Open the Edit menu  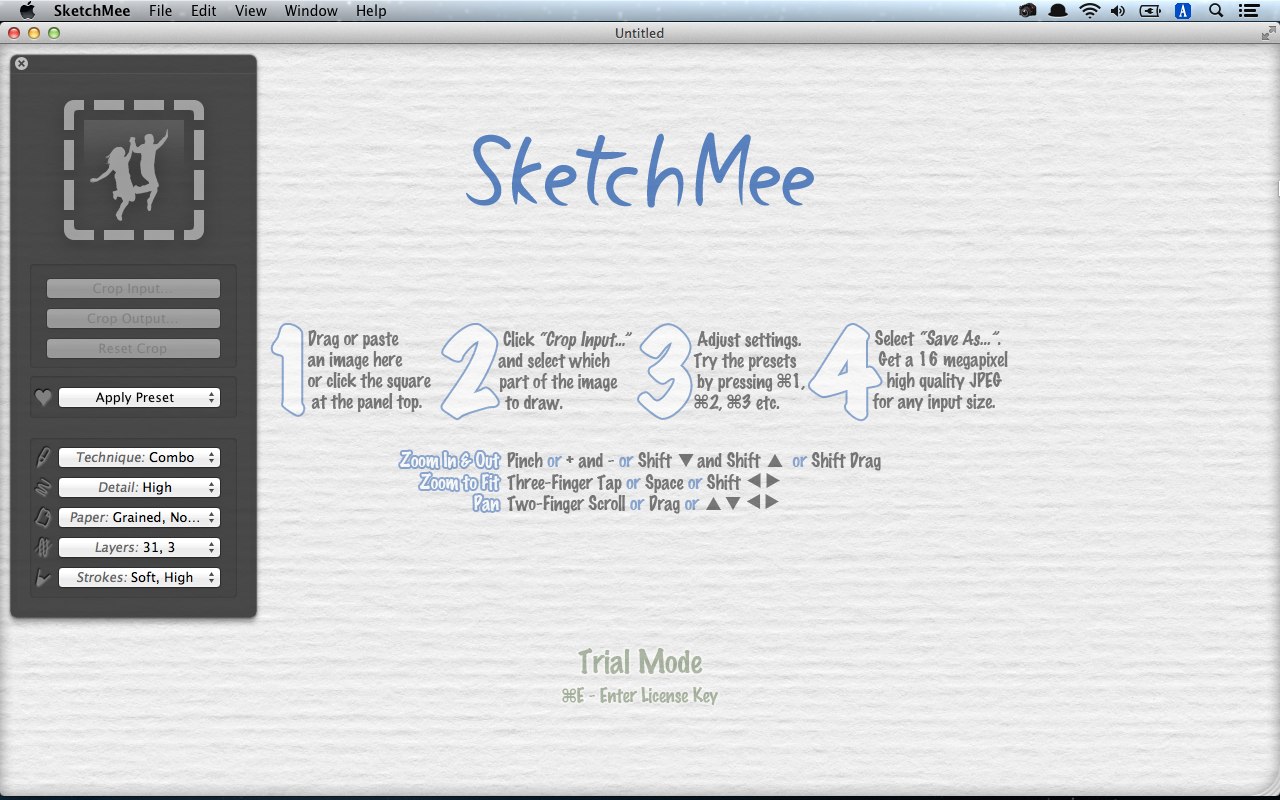pos(204,11)
